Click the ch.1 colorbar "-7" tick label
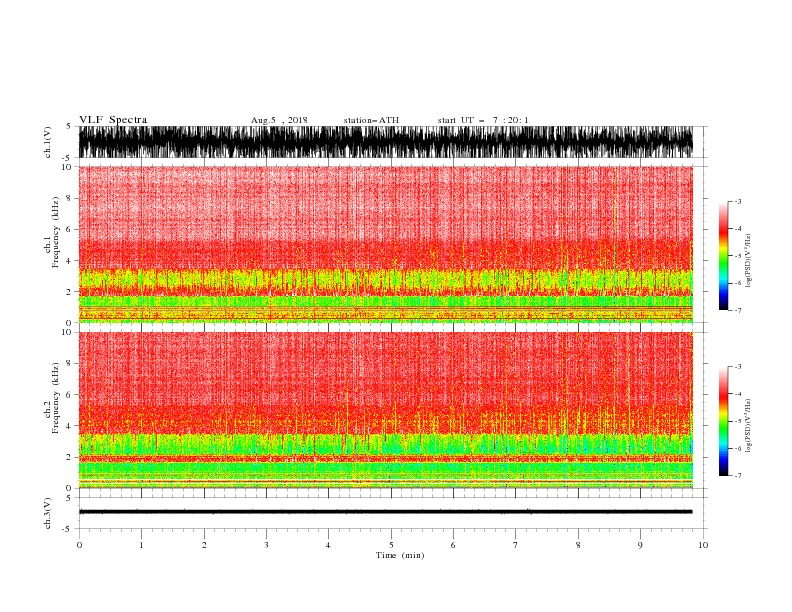This screenshot has width=792, height=612. click(738, 310)
